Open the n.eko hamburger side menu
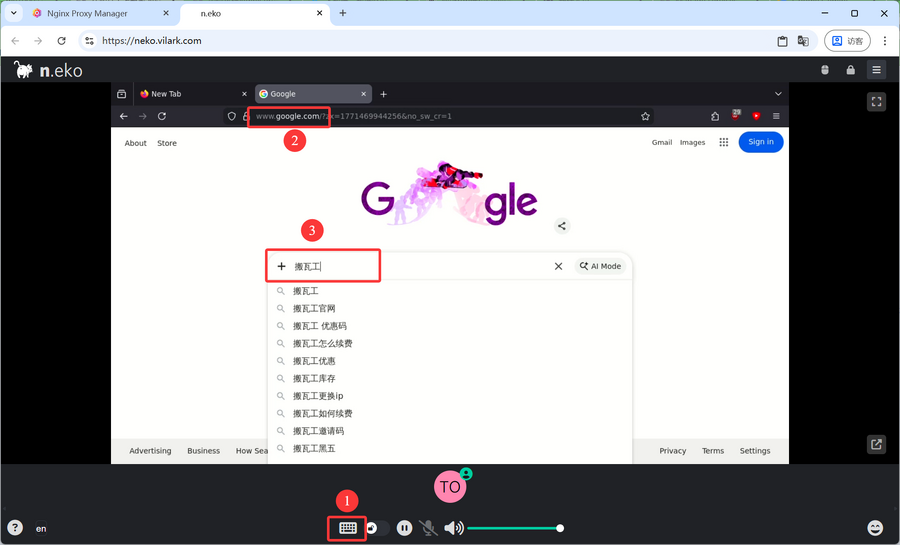 [x=876, y=70]
